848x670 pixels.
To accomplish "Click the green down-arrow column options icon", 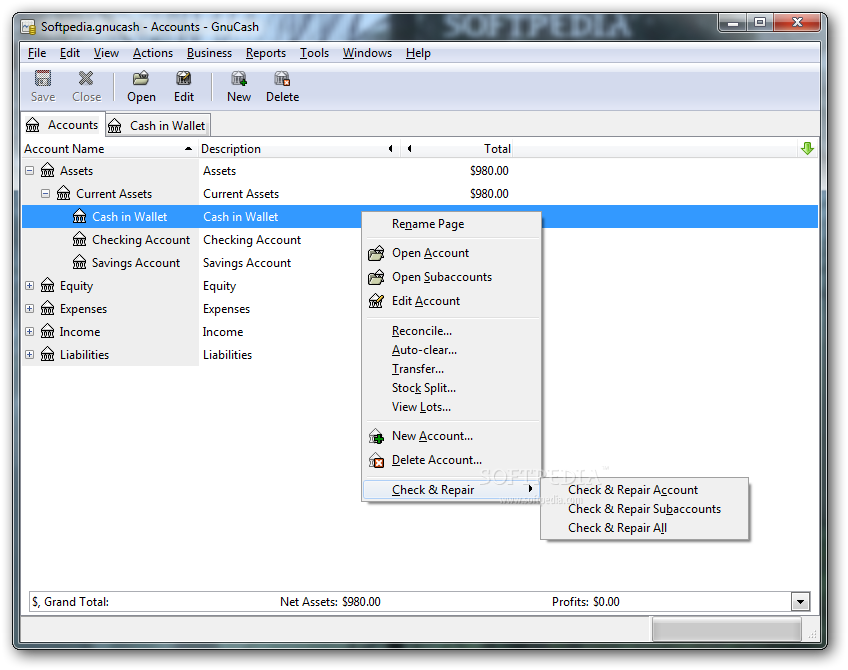I will tap(807, 148).
